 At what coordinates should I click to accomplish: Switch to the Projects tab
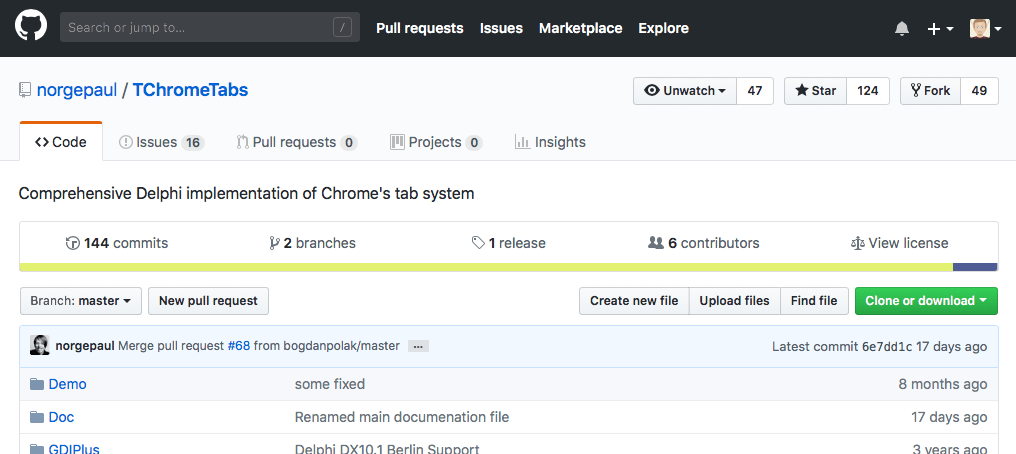point(436,142)
